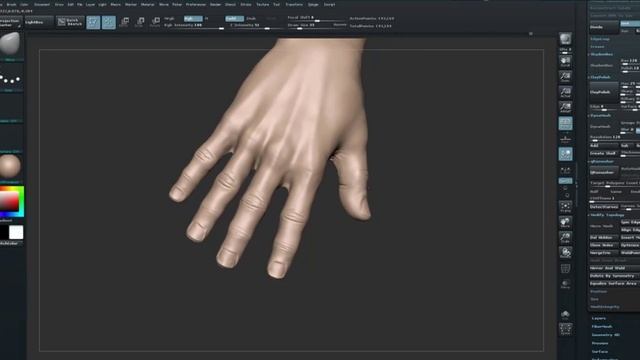
Task: Toggle the Mrgb mode
Action: pos(169,18)
